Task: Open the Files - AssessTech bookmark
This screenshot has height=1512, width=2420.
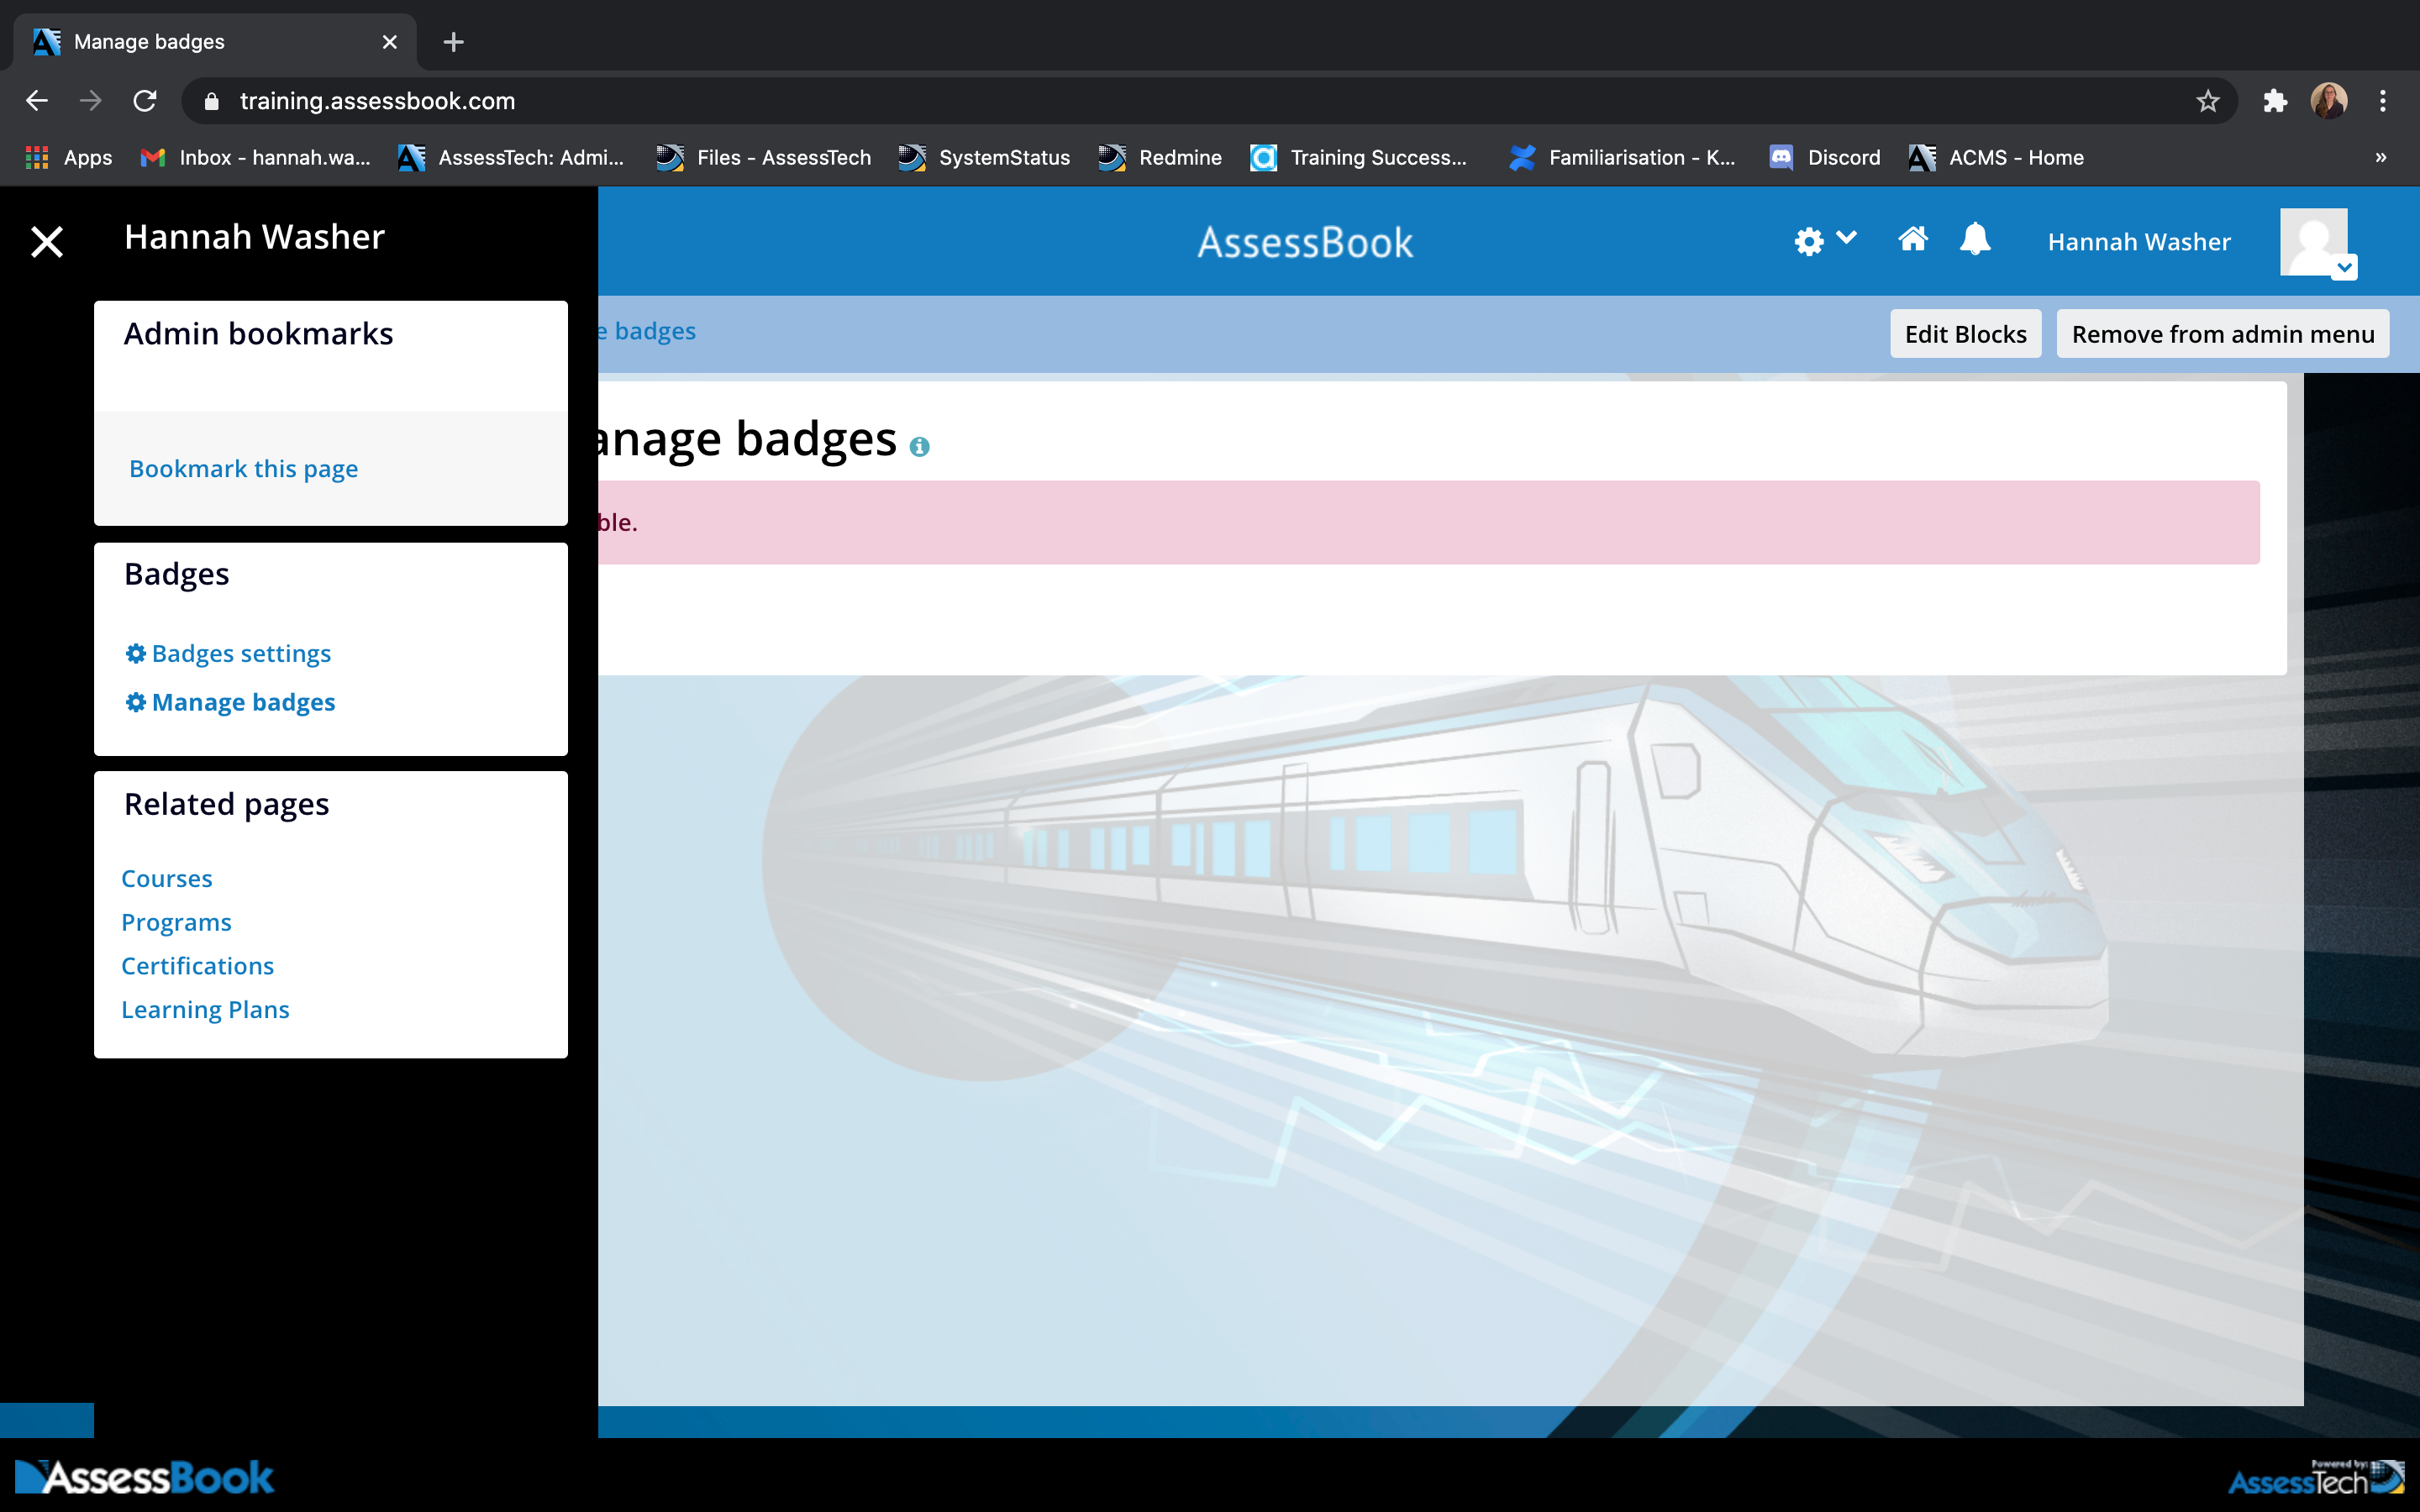Action: pos(763,158)
